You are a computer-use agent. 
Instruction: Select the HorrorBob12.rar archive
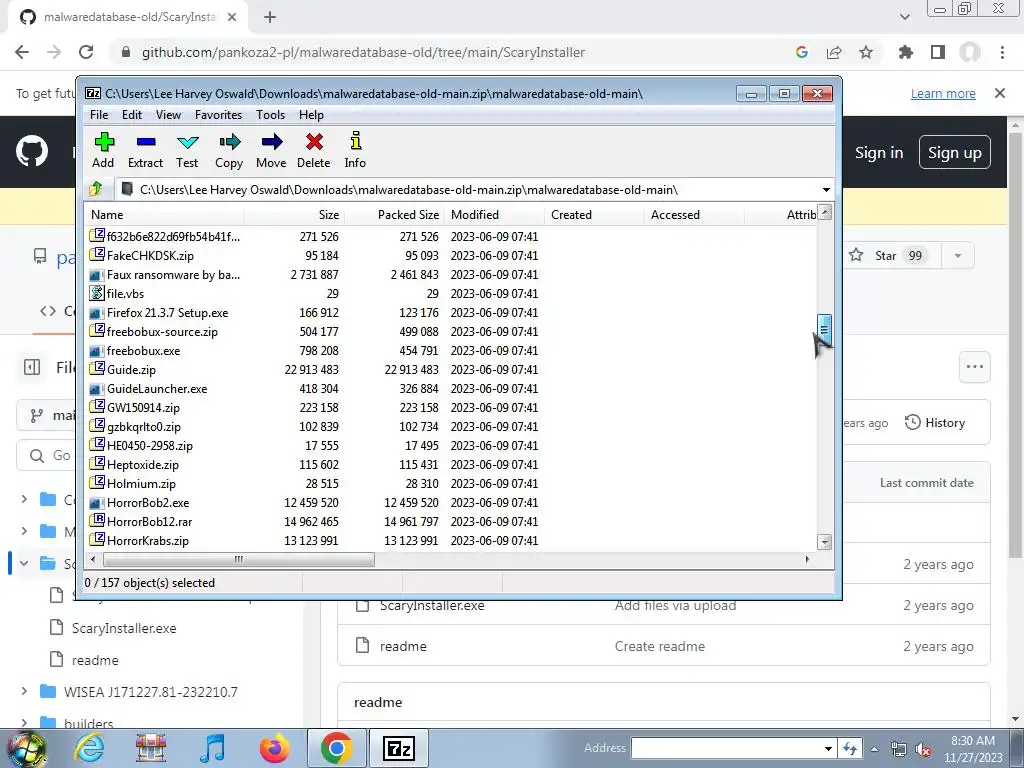pos(150,522)
